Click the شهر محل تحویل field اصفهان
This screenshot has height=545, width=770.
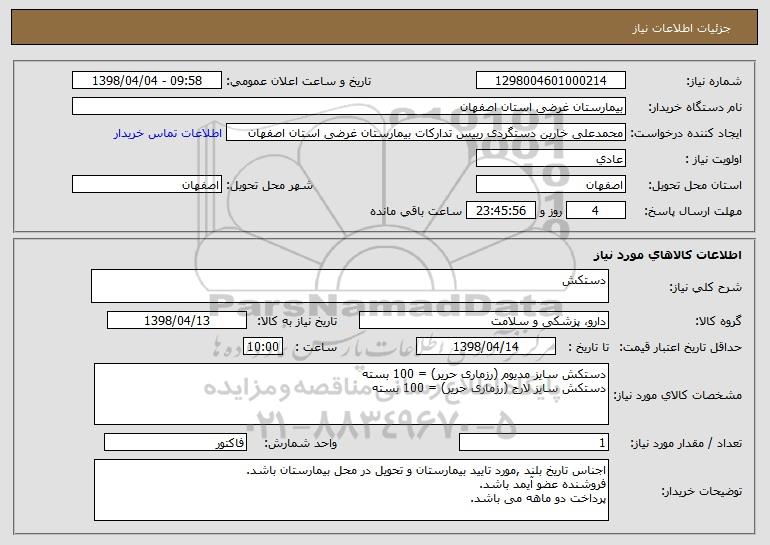(x=147, y=185)
